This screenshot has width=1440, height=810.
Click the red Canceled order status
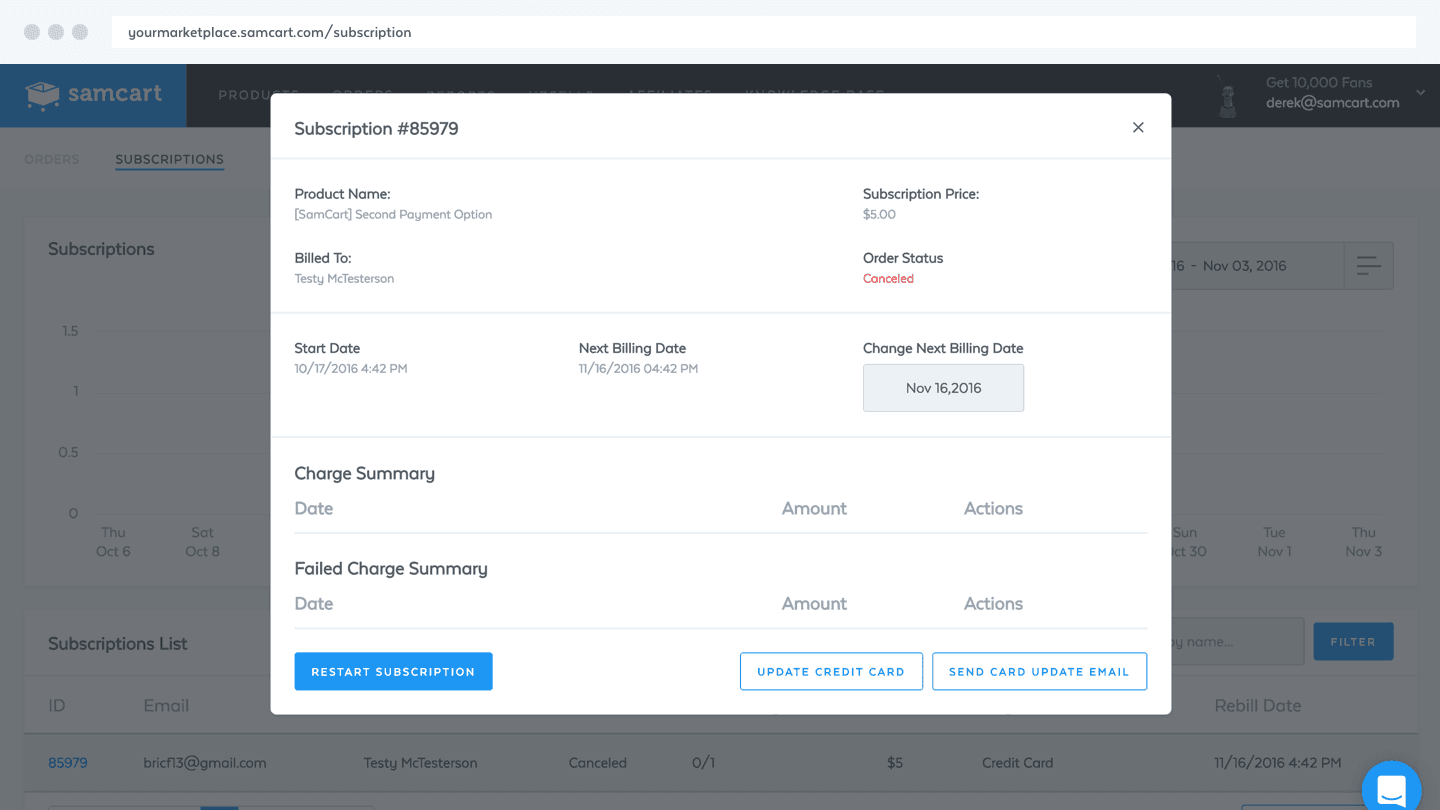tap(888, 279)
